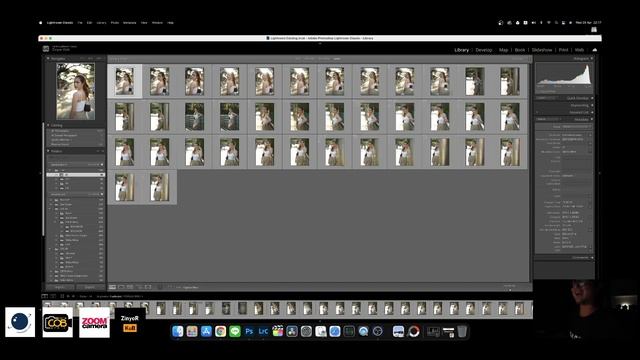Enable the Attribute library filter
The height and width of the screenshot is (360, 640).
coord(310,59)
